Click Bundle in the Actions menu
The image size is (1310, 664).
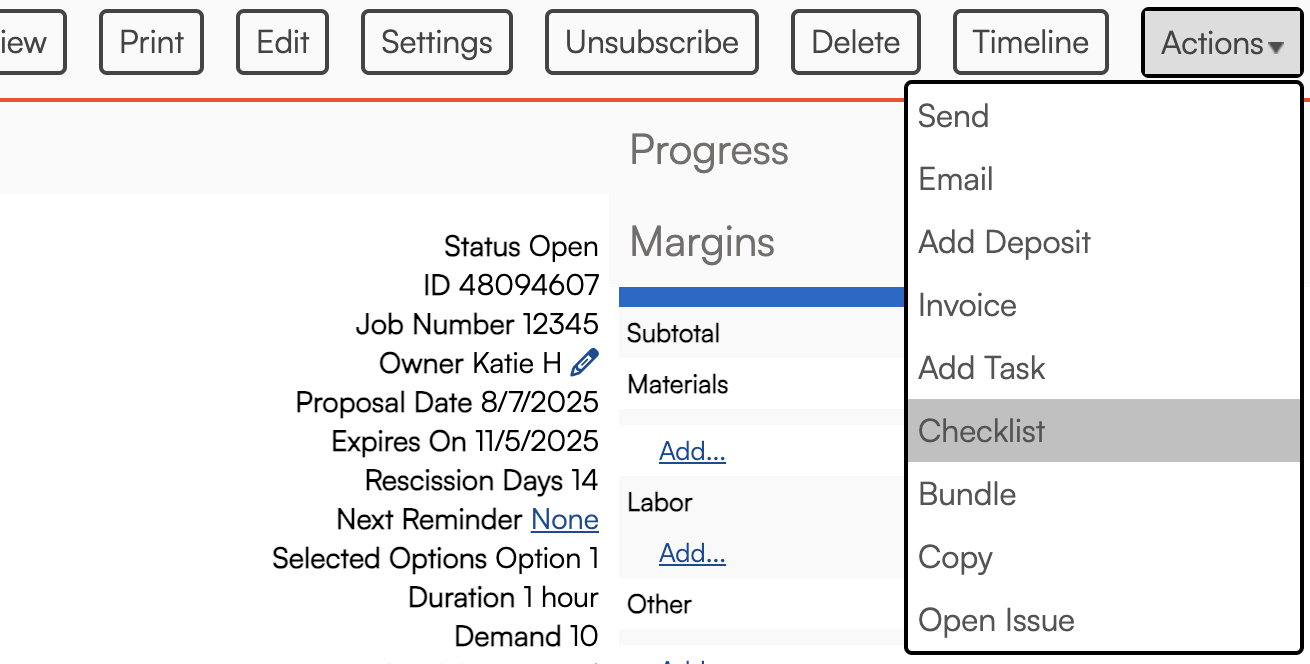[x=967, y=494]
